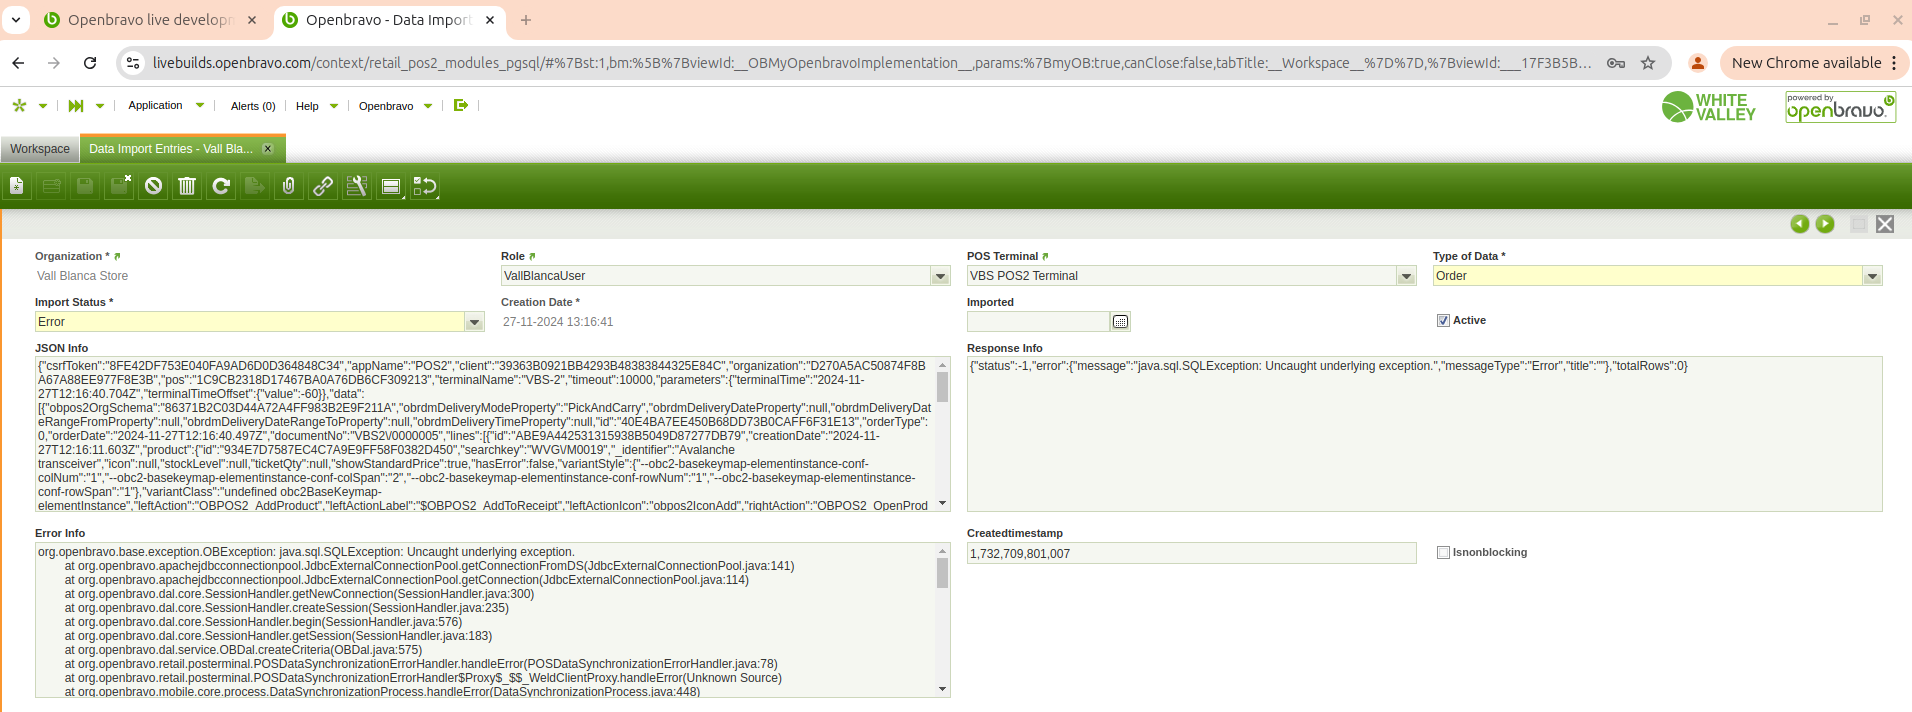Expand the Type of Data dropdown
Screen dimensions: 1912x712
tap(1872, 276)
